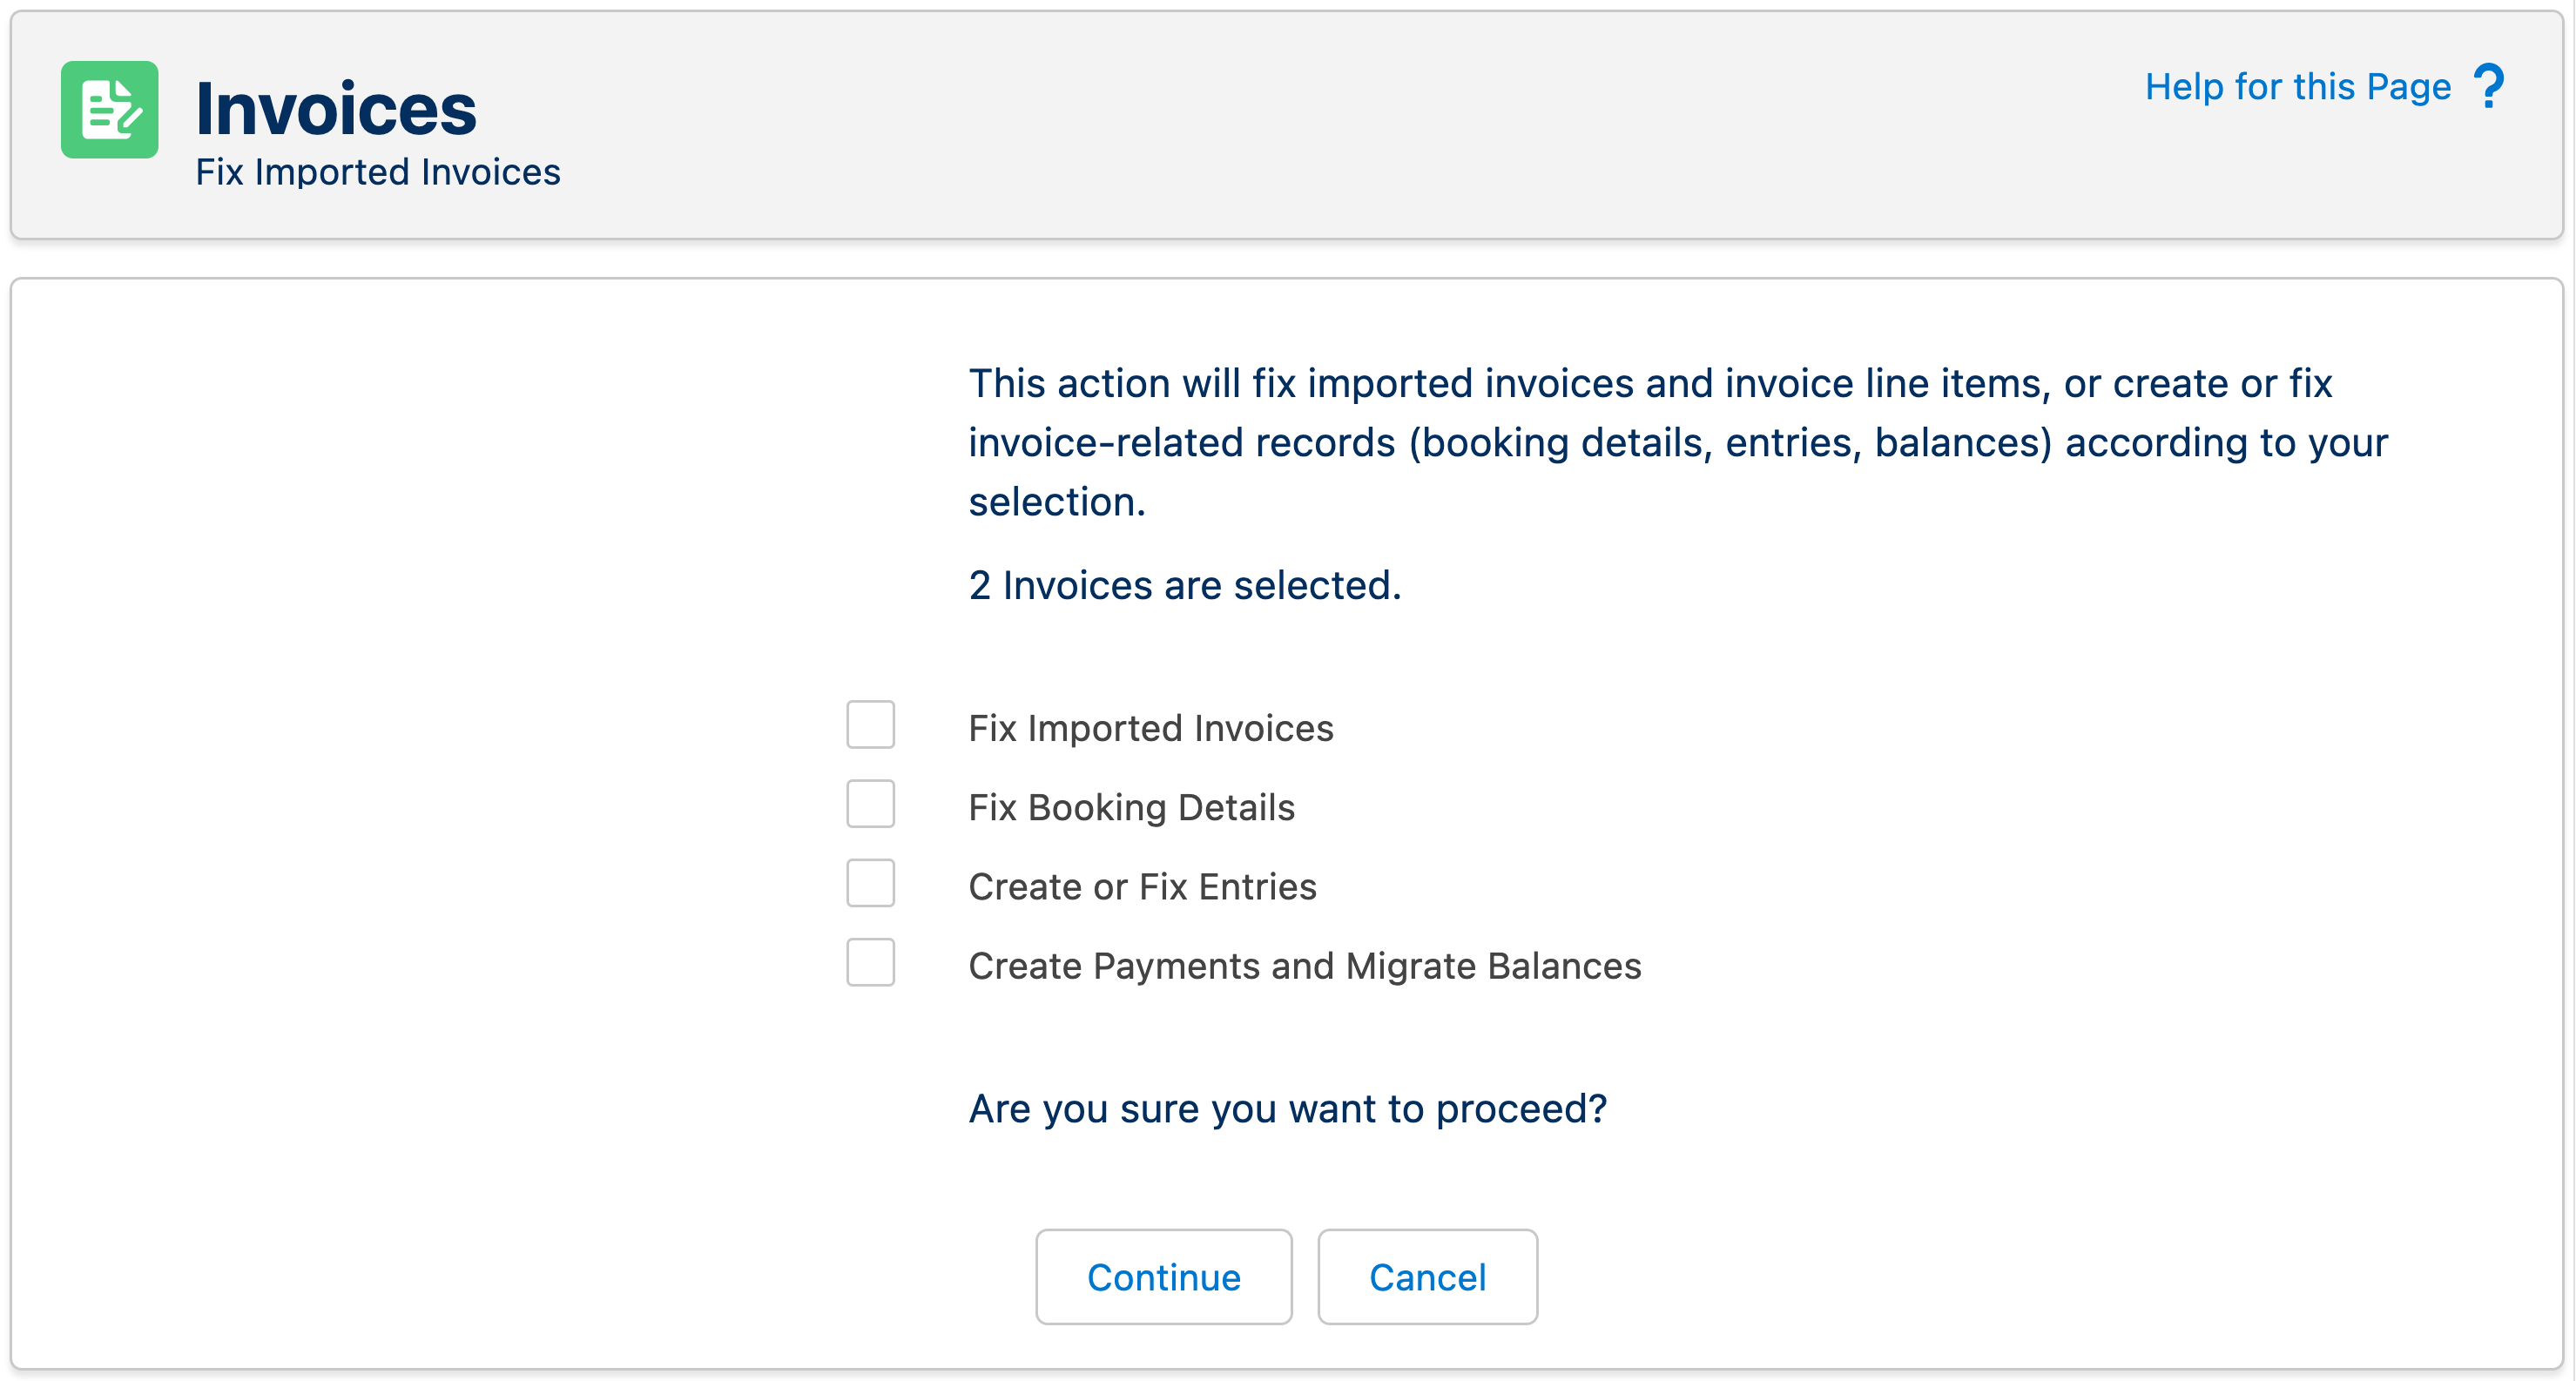Click the Fix Imported Invoices option label
The width and height of the screenshot is (2576, 1381).
pyautogui.click(x=1150, y=728)
